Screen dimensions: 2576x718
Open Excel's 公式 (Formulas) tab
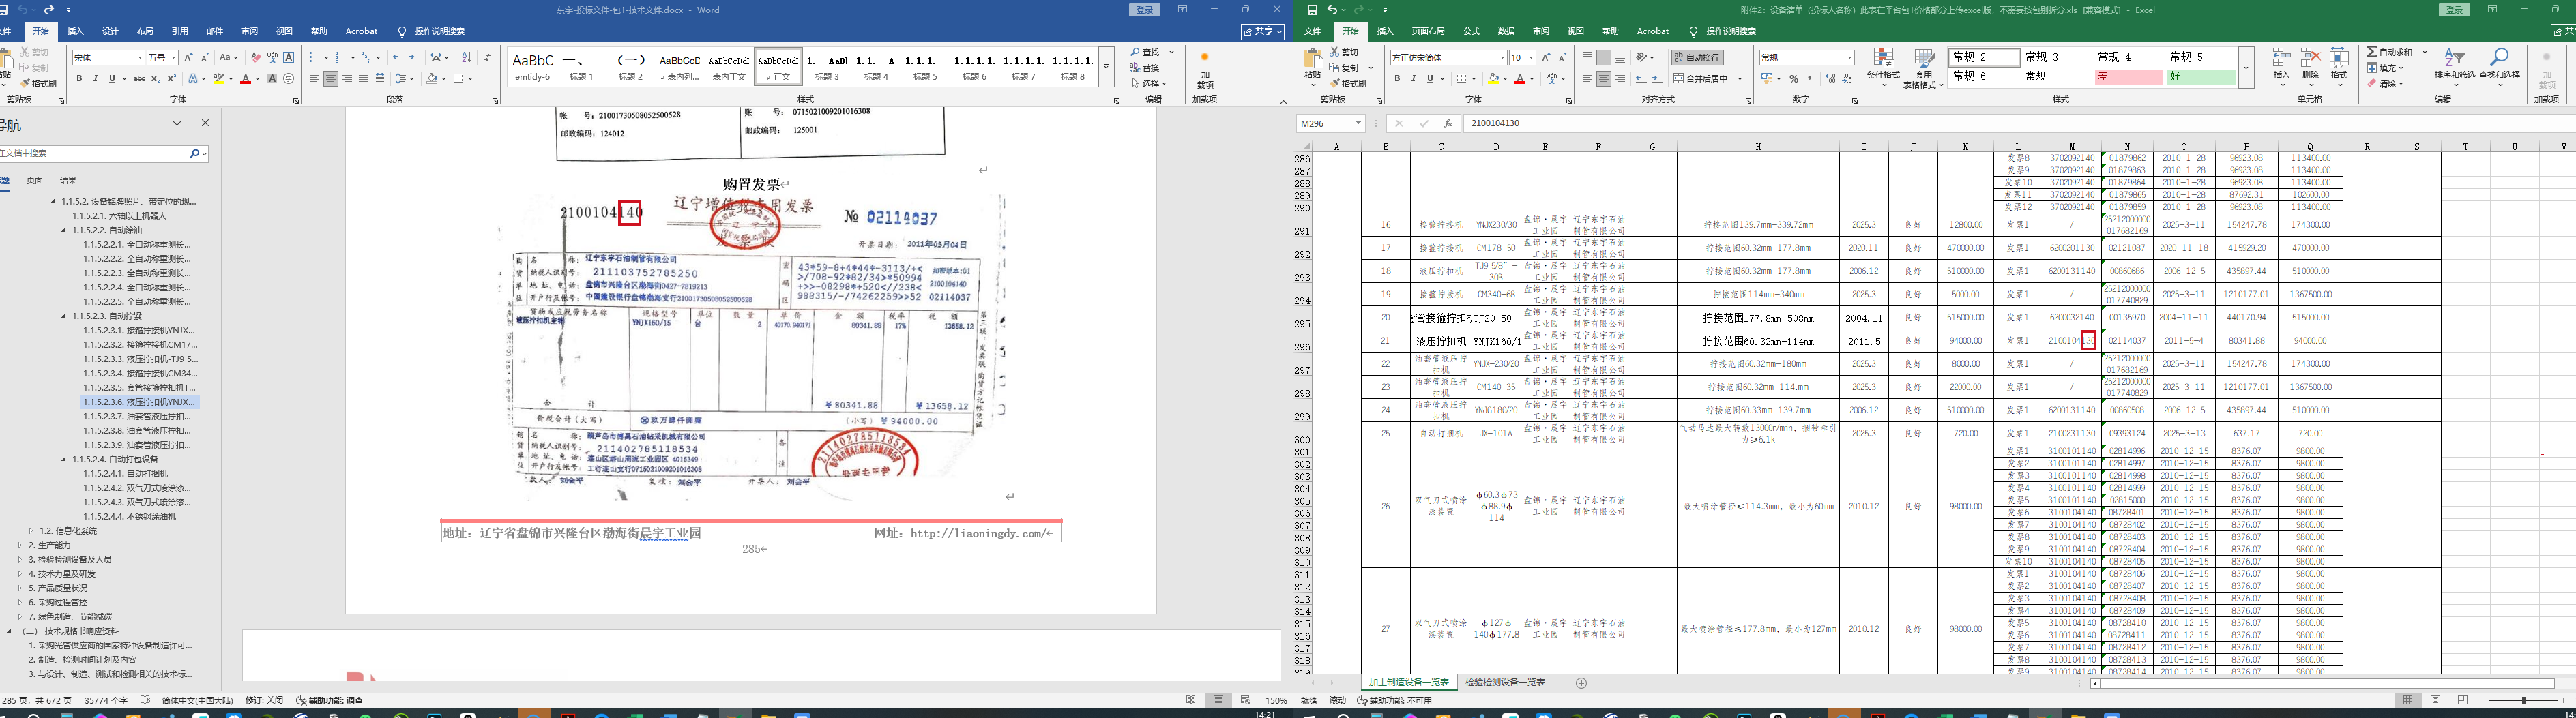1471,31
